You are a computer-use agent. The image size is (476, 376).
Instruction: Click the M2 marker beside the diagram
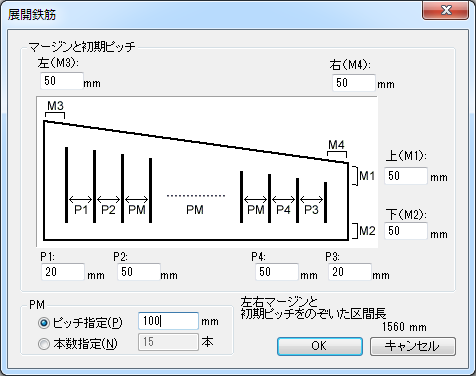pos(367,231)
